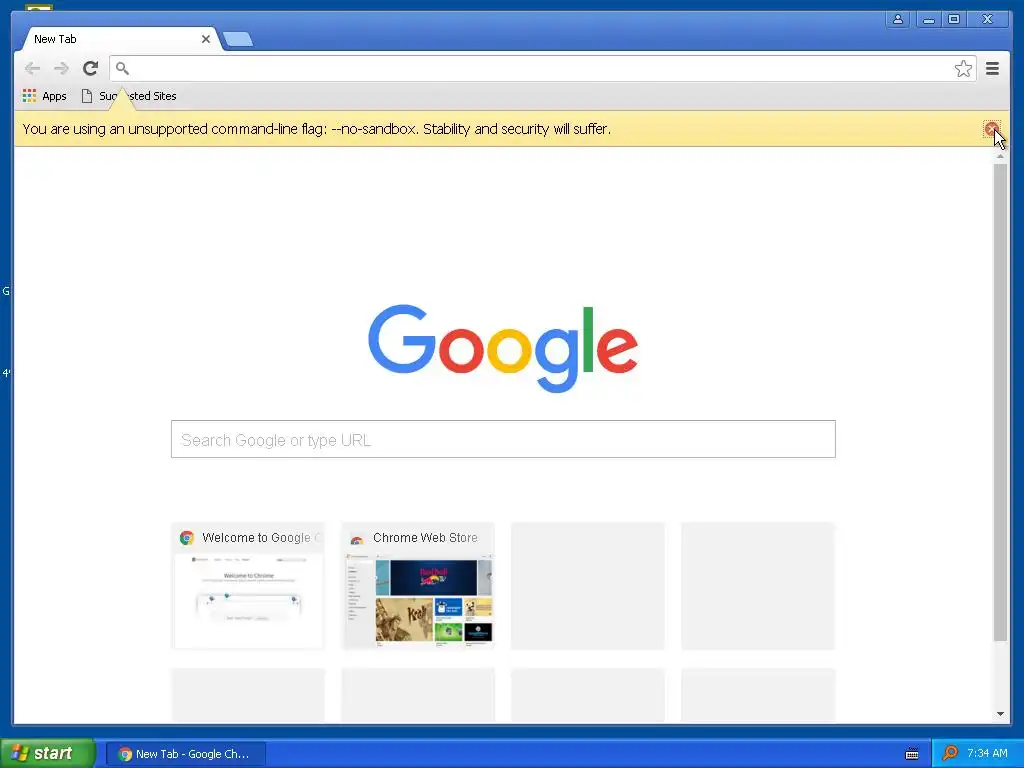Open the Chrome Web Store thumbnail
Image resolution: width=1024 pixels, height=768 pixels.
pyautogui.click(x=418, y=586)
